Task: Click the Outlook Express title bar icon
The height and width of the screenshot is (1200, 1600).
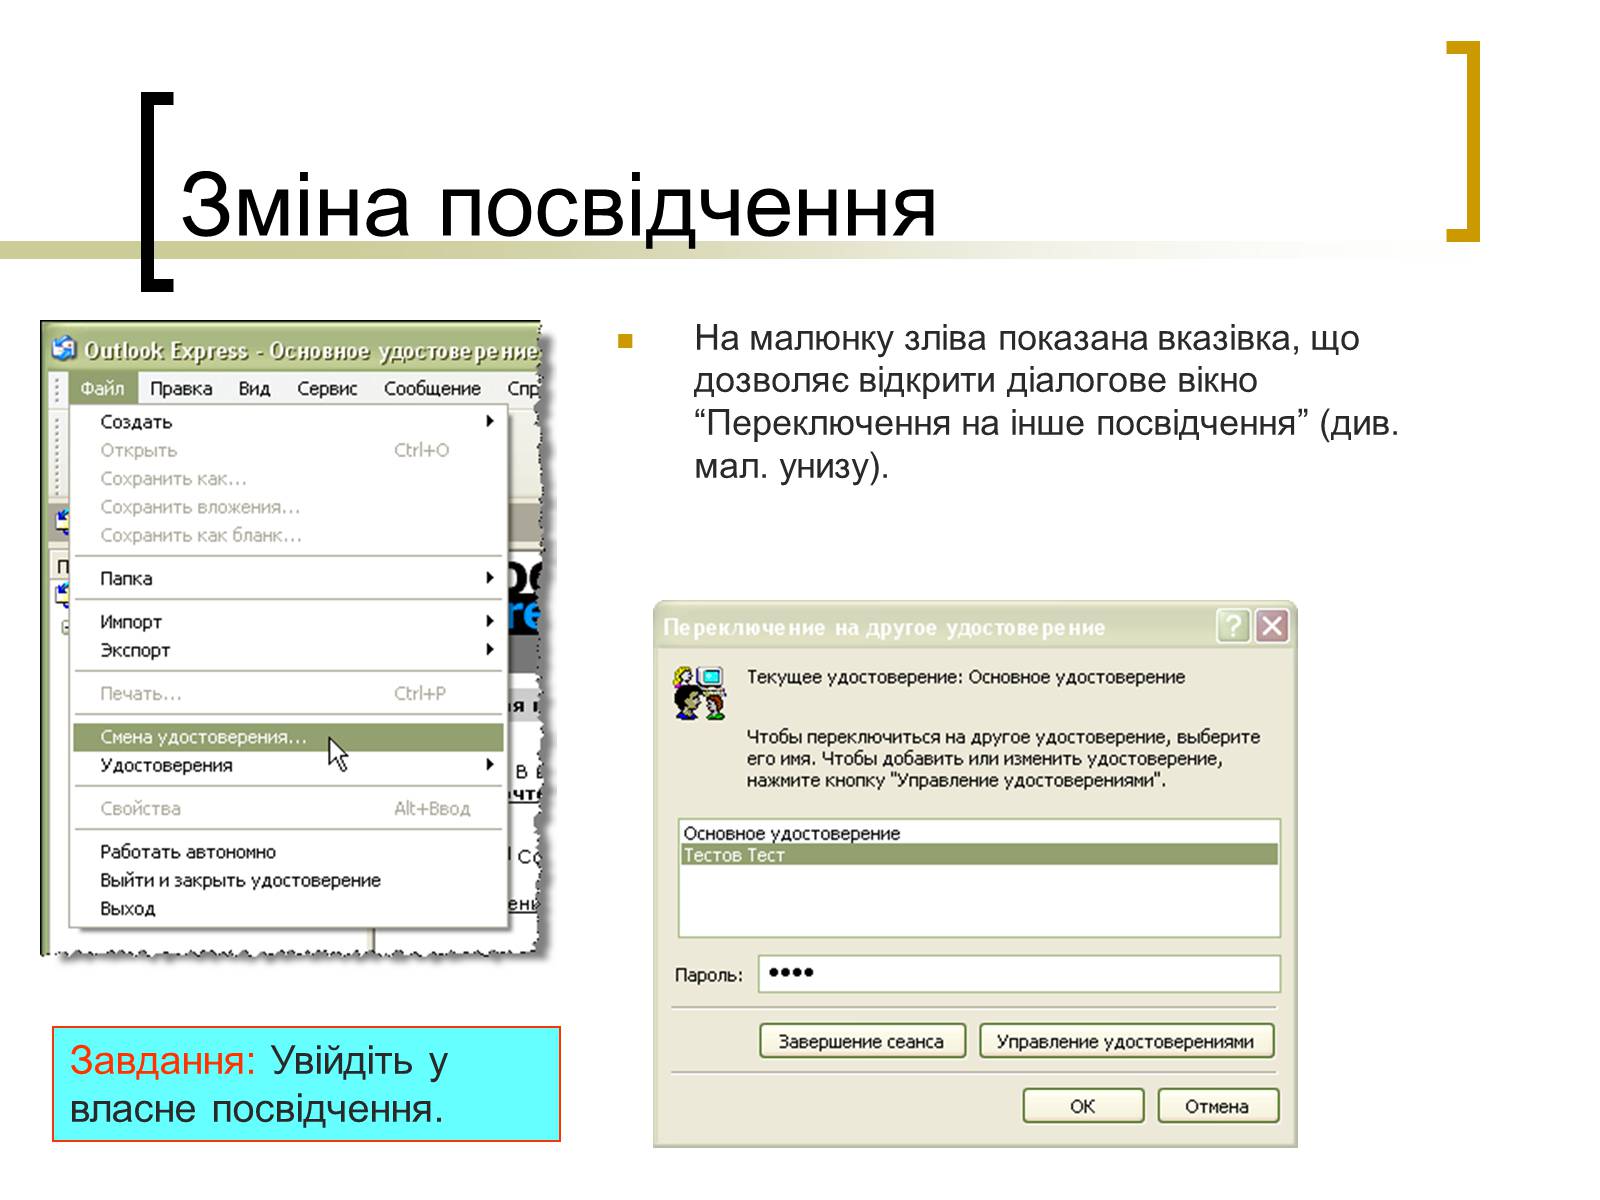Action: click(x=64, y=349)
